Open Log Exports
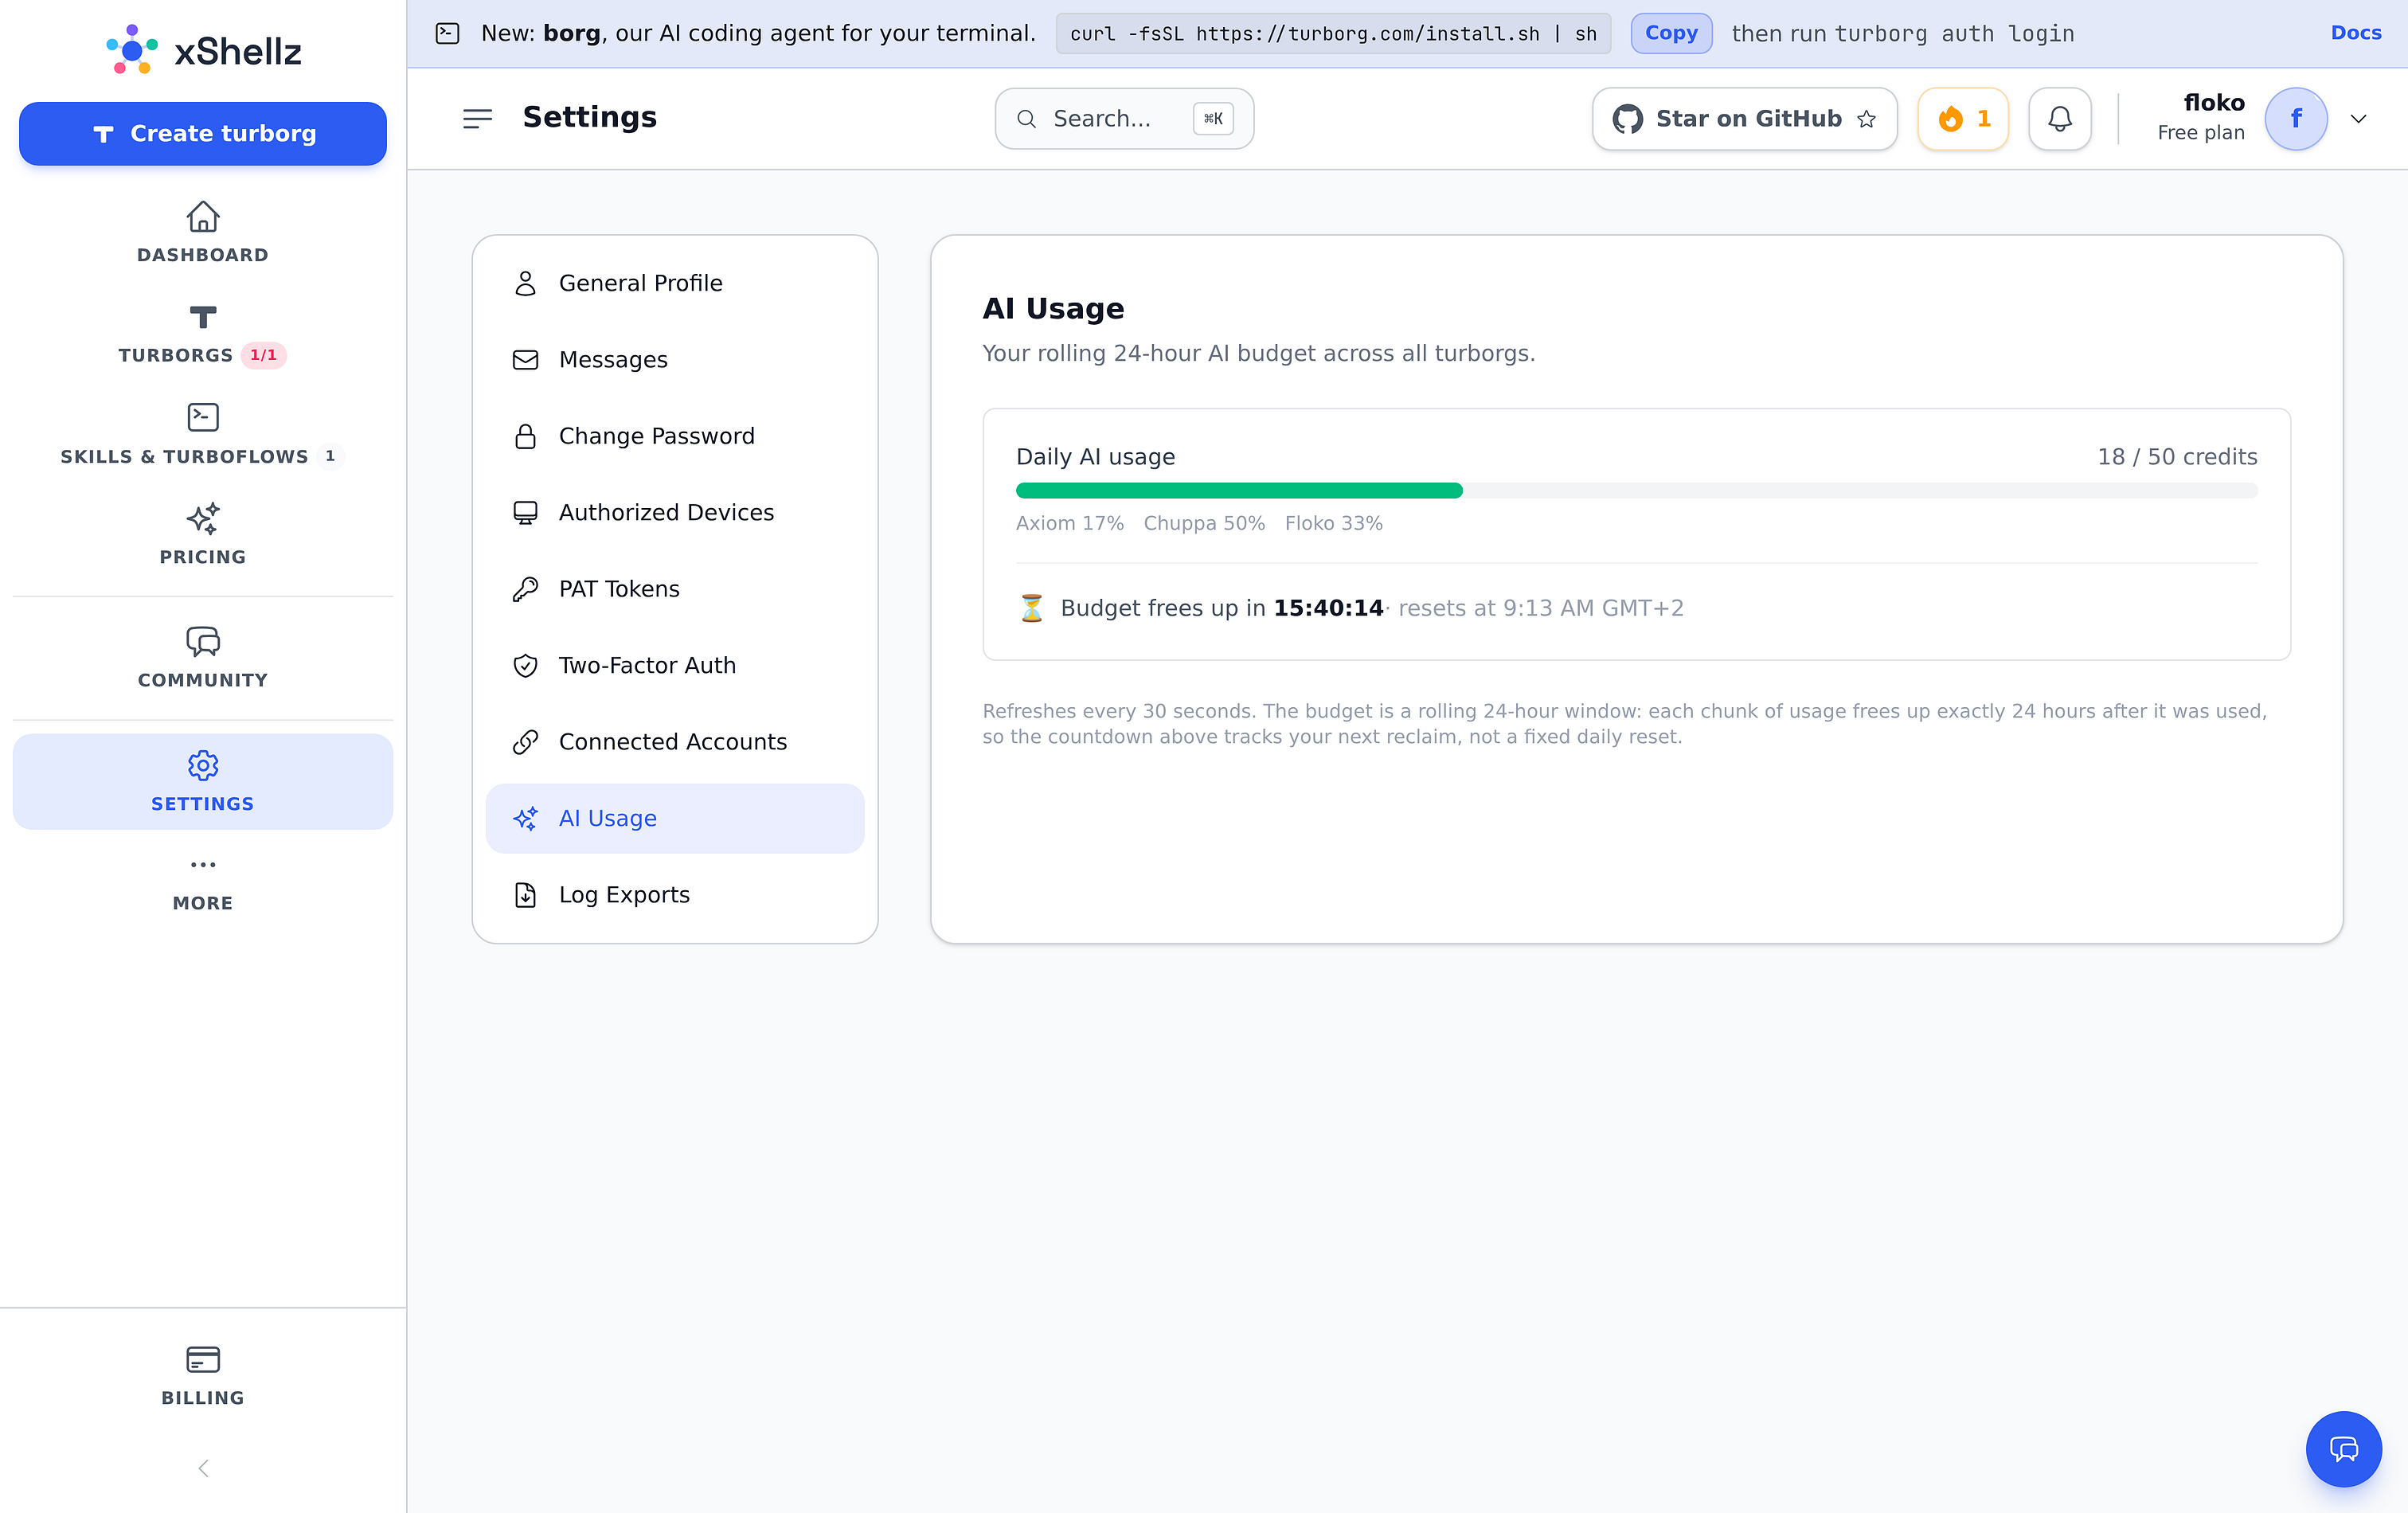The width and height of the screenshot is (2408, 1513). pos(675,895)
